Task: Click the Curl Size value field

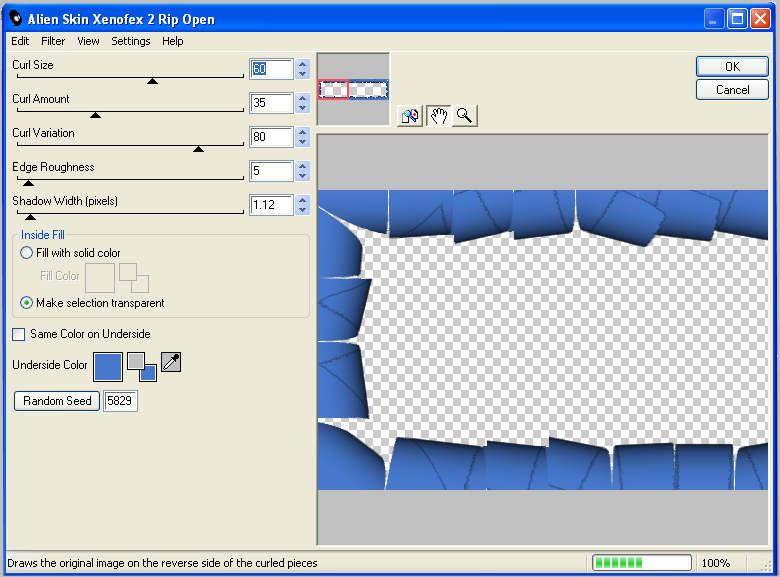Action: pyautogui.click(x=271, y=69)
